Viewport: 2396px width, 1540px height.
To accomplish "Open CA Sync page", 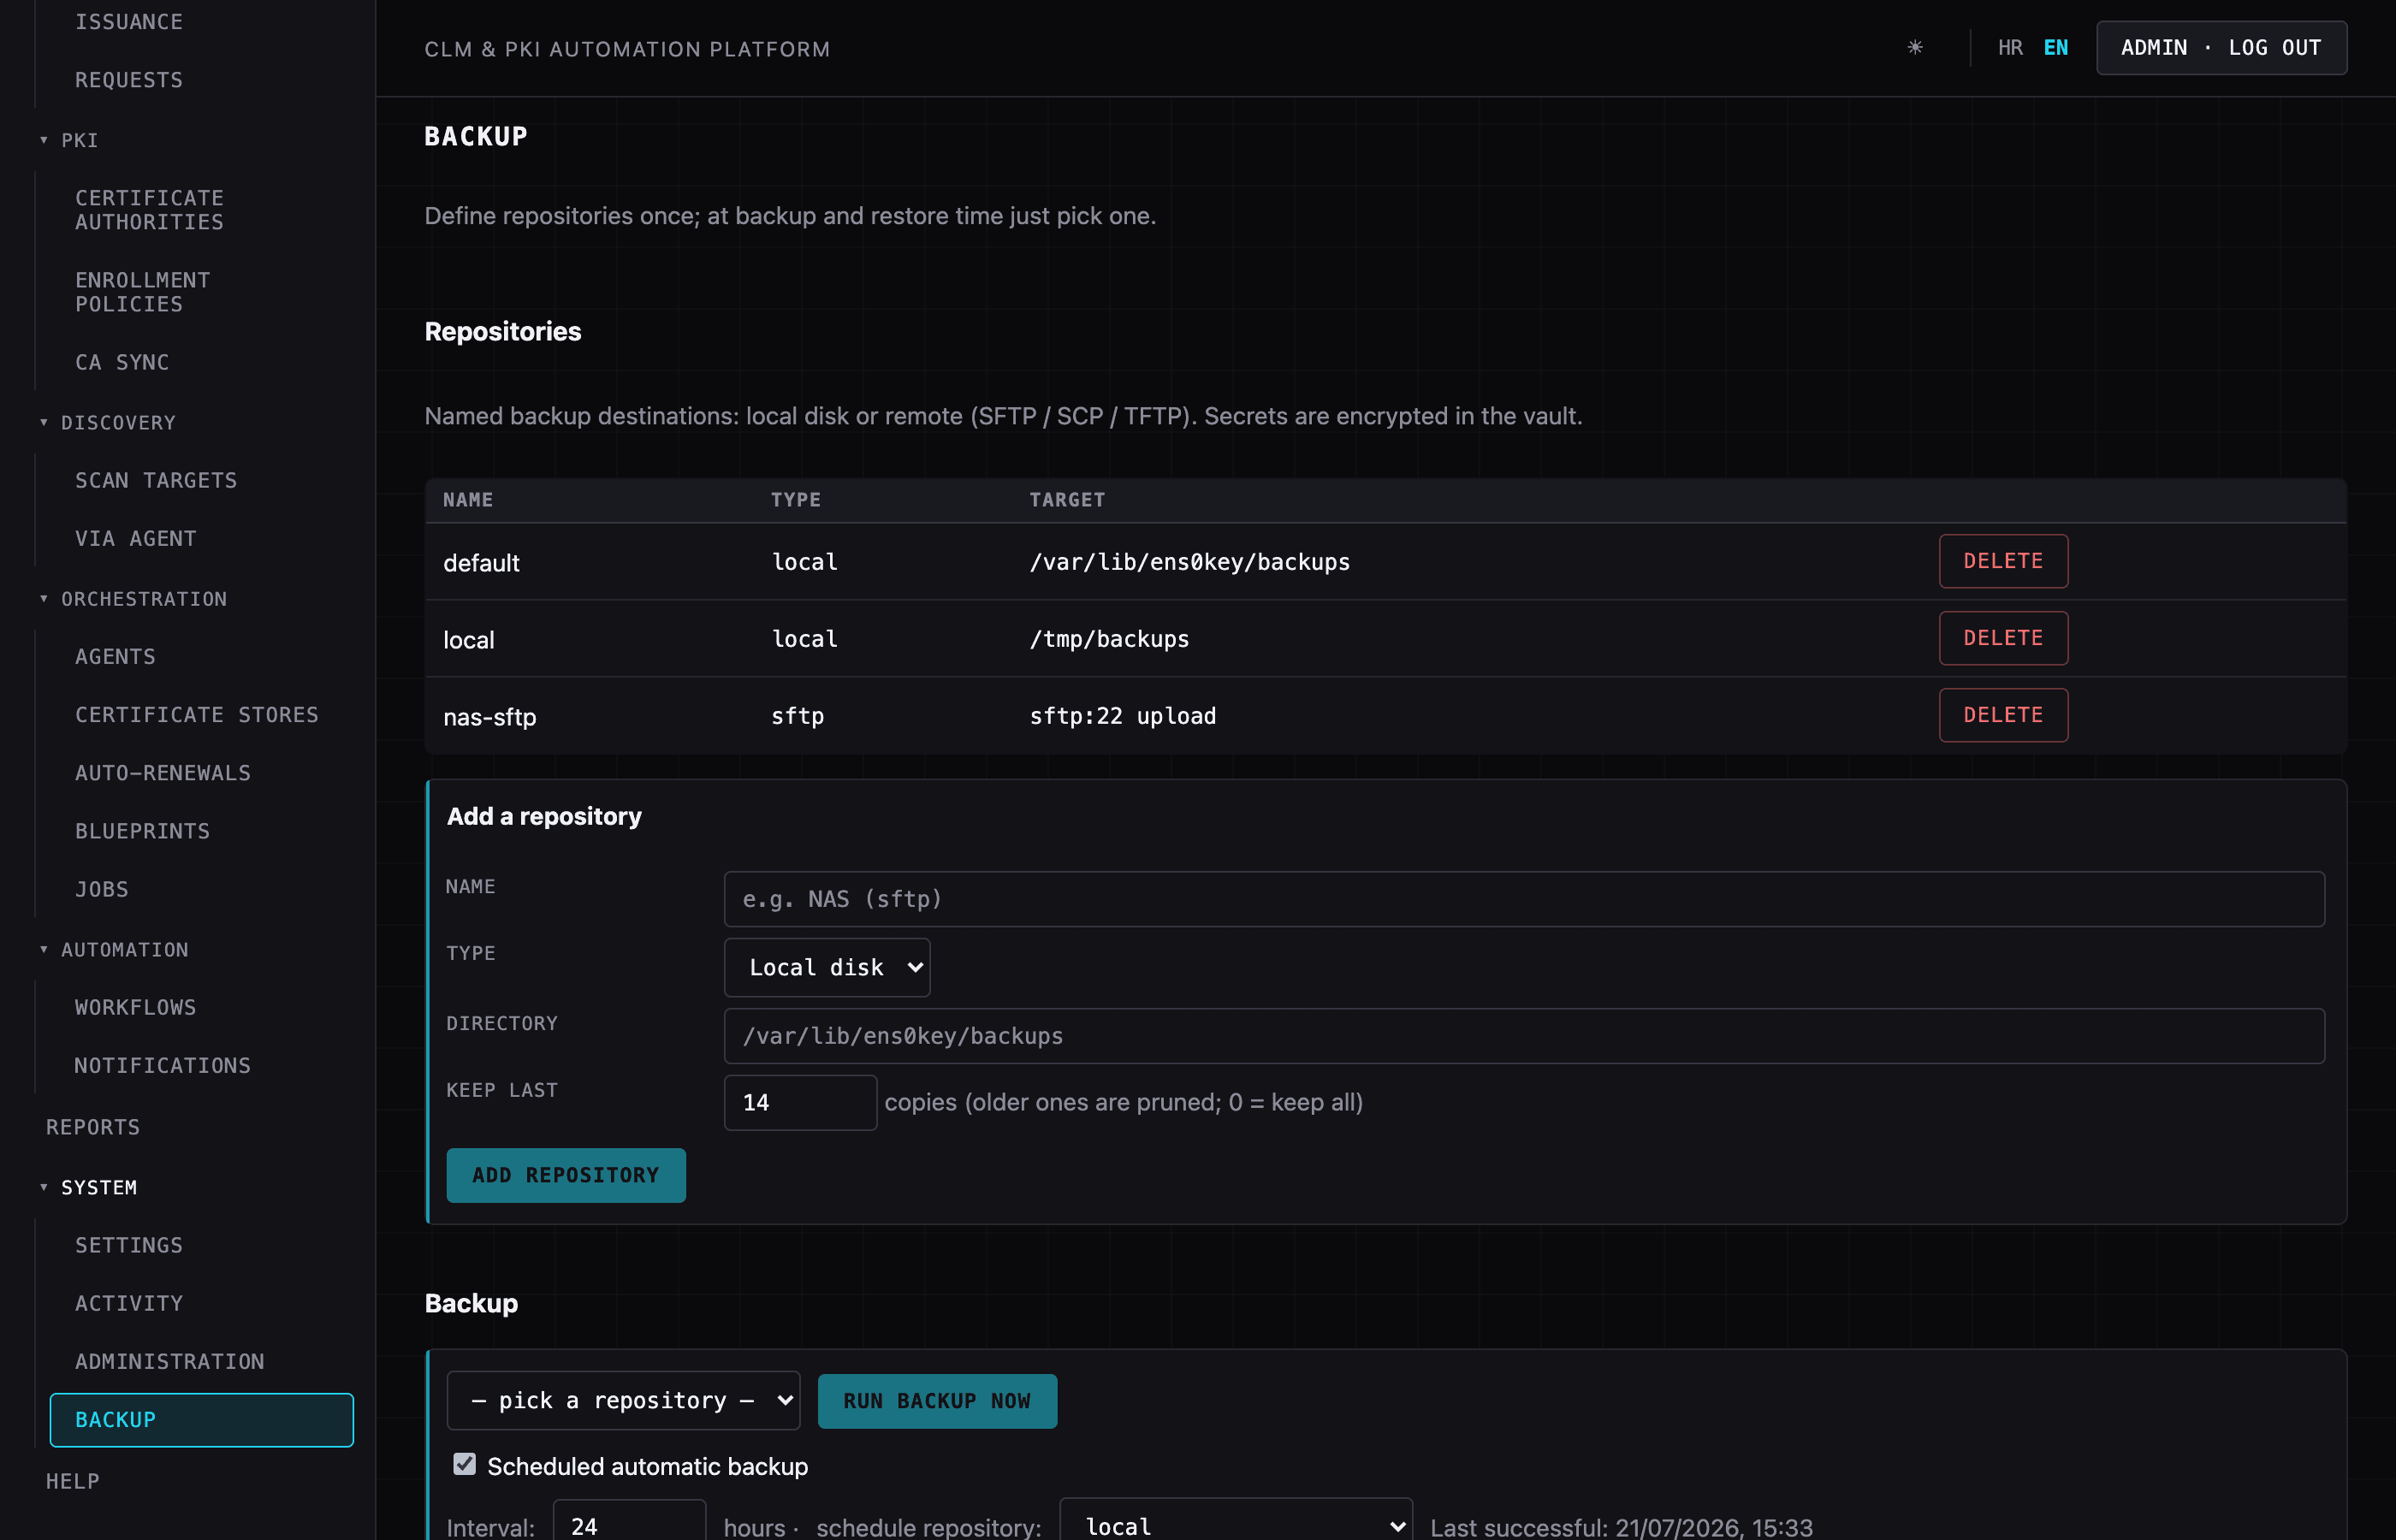I will point(122,362).
